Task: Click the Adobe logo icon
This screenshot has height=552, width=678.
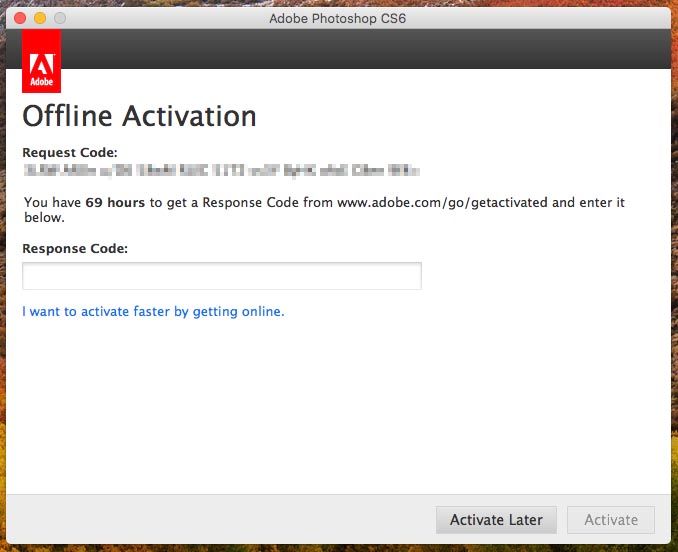Action: click(x=42, y=61)
